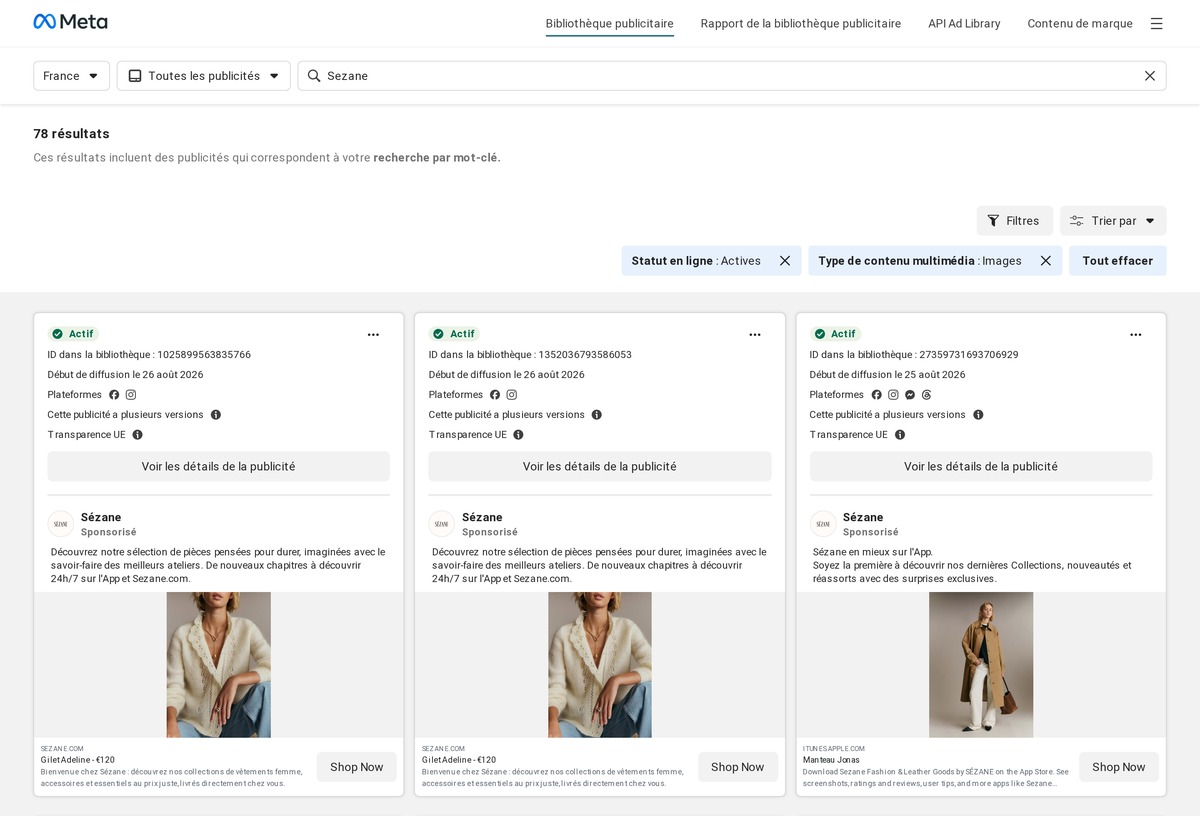The image size is (1200, 816).
Task: Click Facebook platform icon in ad 27359731693706929
Action: 877,395
